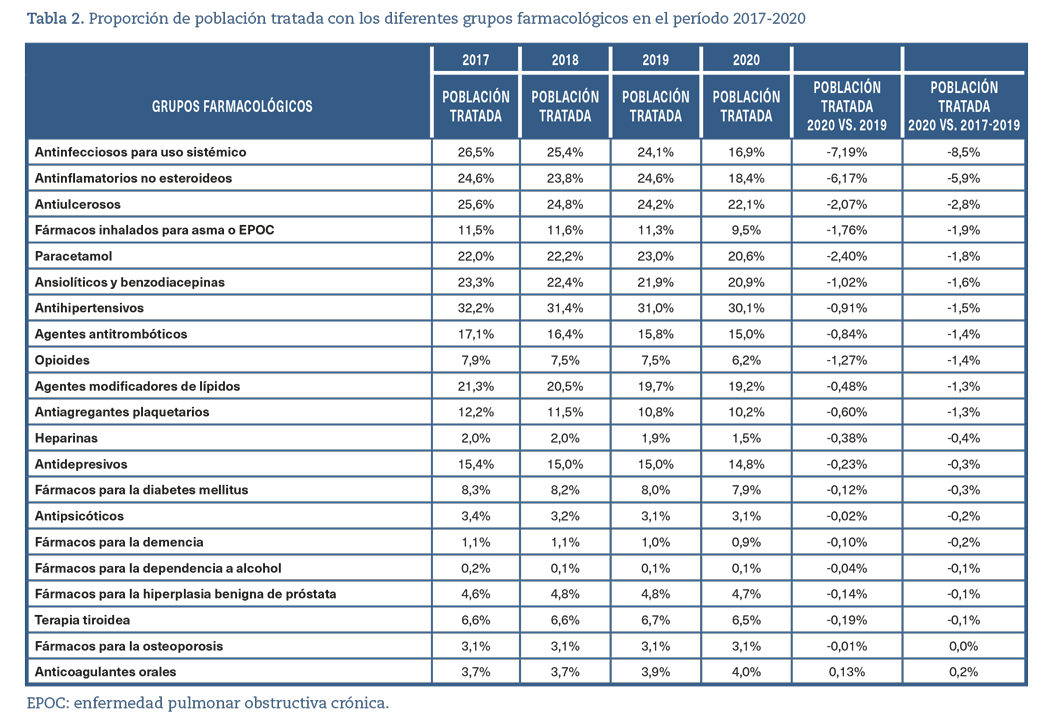Image resolution: width=1044 pixels, height=717 pixels.
Task: Click Antiagregantes plaquetarios 2019 value 10,8%
Action: click(655, 412)
